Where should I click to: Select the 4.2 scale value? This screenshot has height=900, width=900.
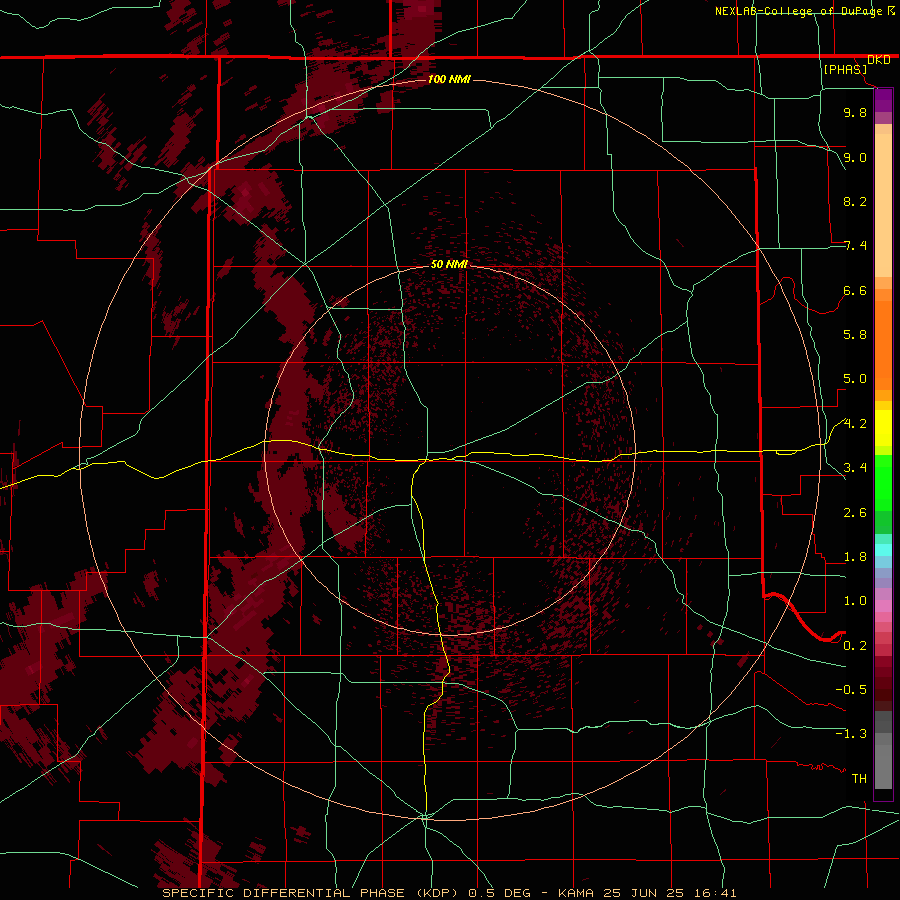(x=855, y=424)
